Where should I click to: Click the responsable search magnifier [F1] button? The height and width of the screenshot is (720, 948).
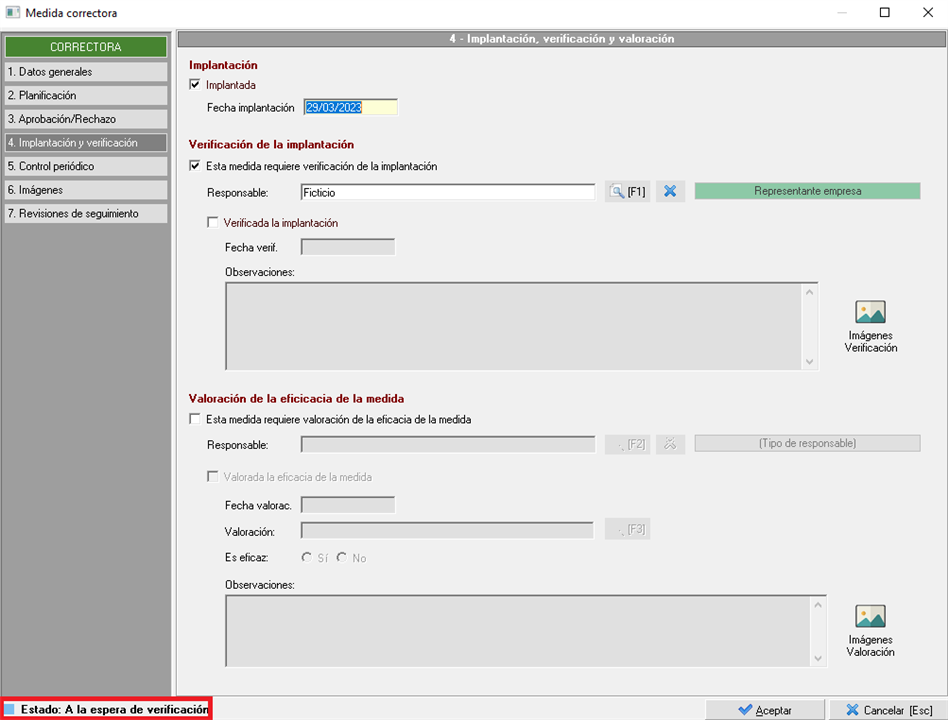tap(627, 191)
